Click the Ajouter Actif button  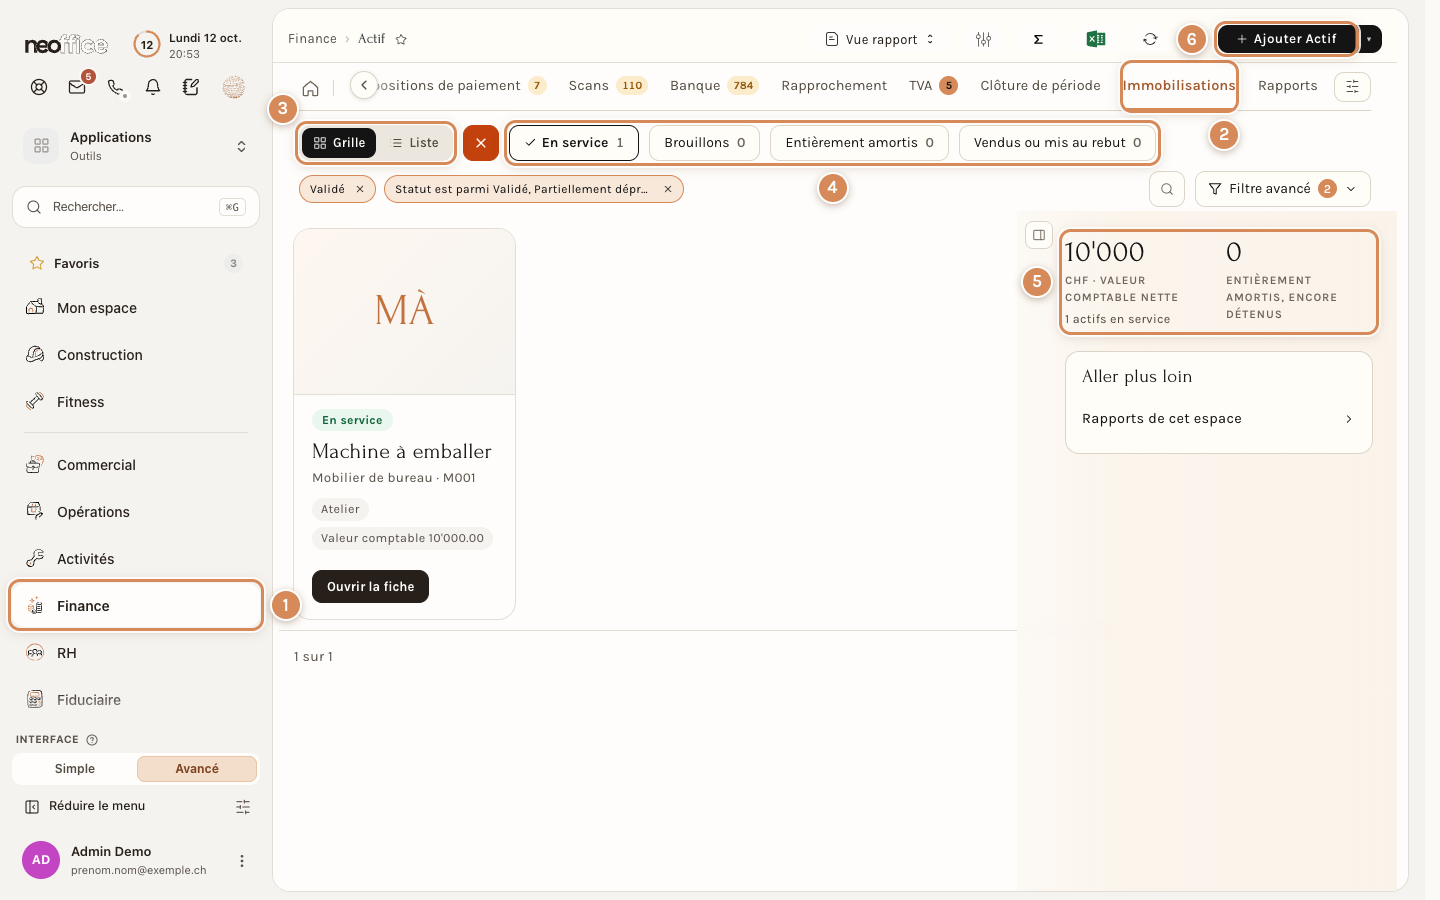1286,39
